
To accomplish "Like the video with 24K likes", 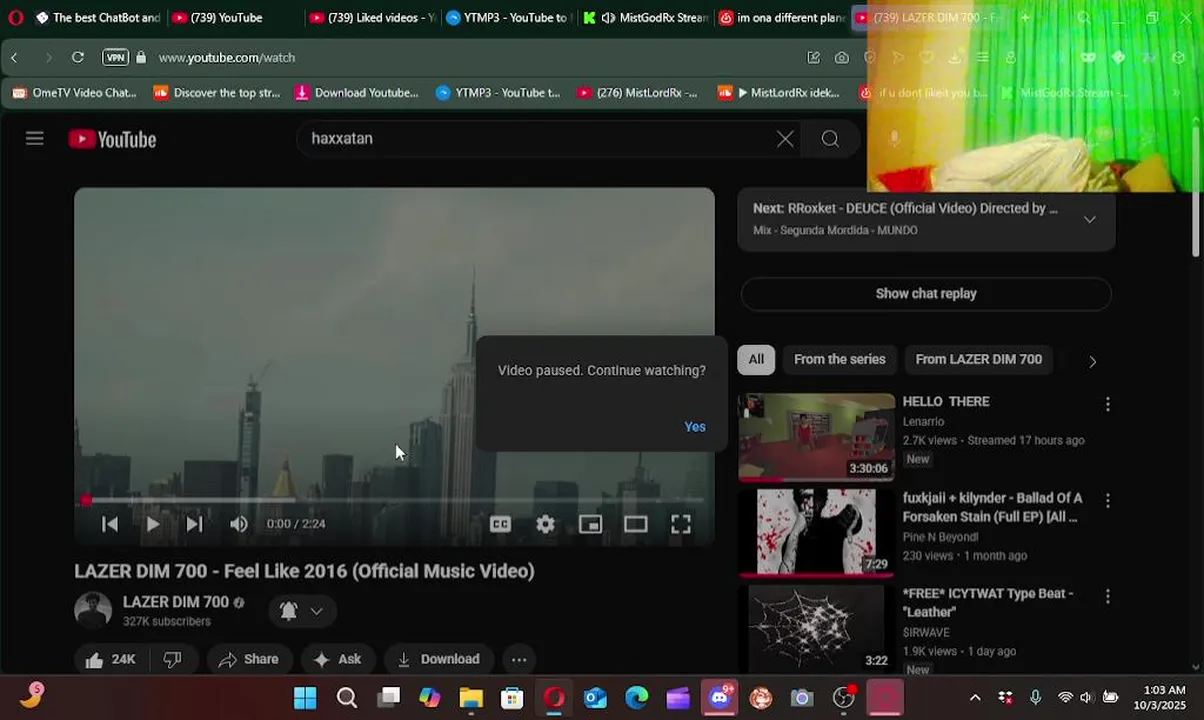I will coord(110,659).
